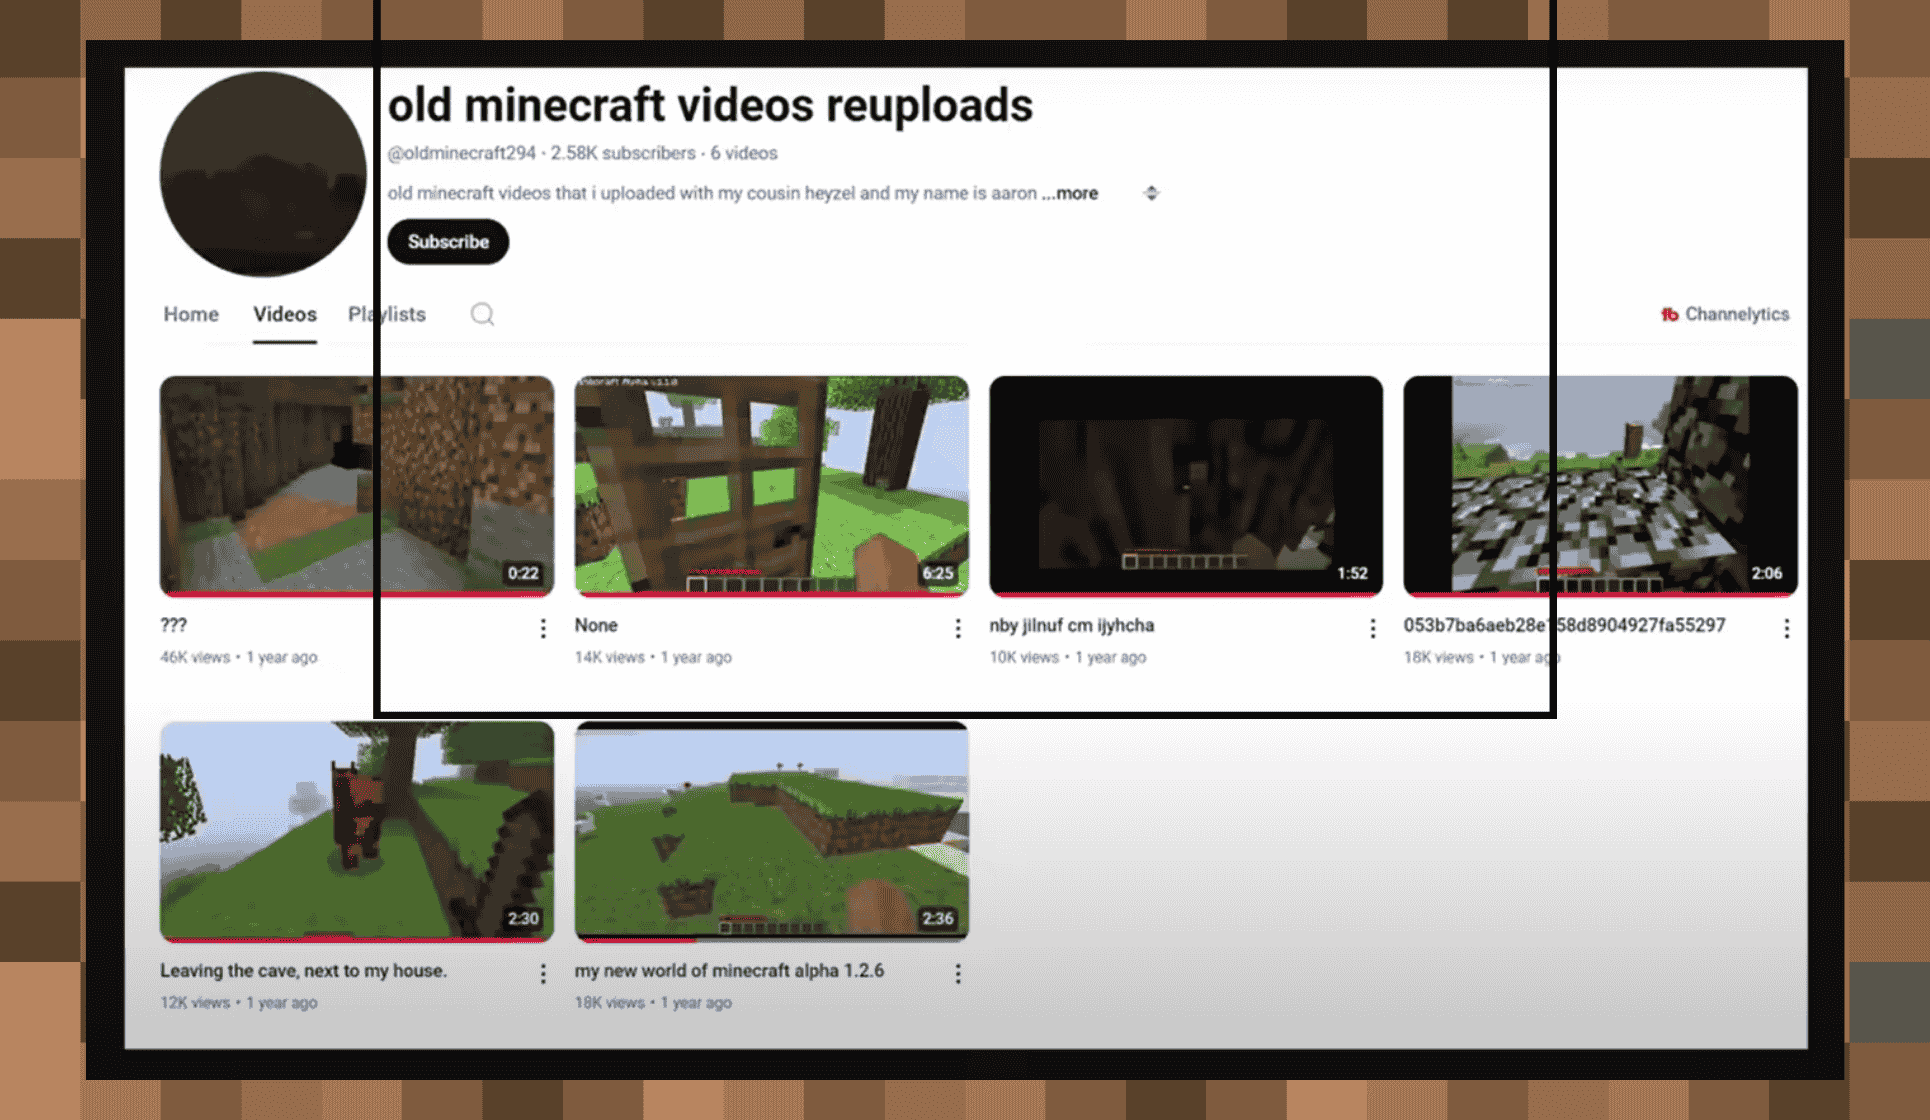Open 'my new world of minecraft alpha 1.2.6' title
The width and height of the screenshot is (1930, 1120).
coord(730,970)
